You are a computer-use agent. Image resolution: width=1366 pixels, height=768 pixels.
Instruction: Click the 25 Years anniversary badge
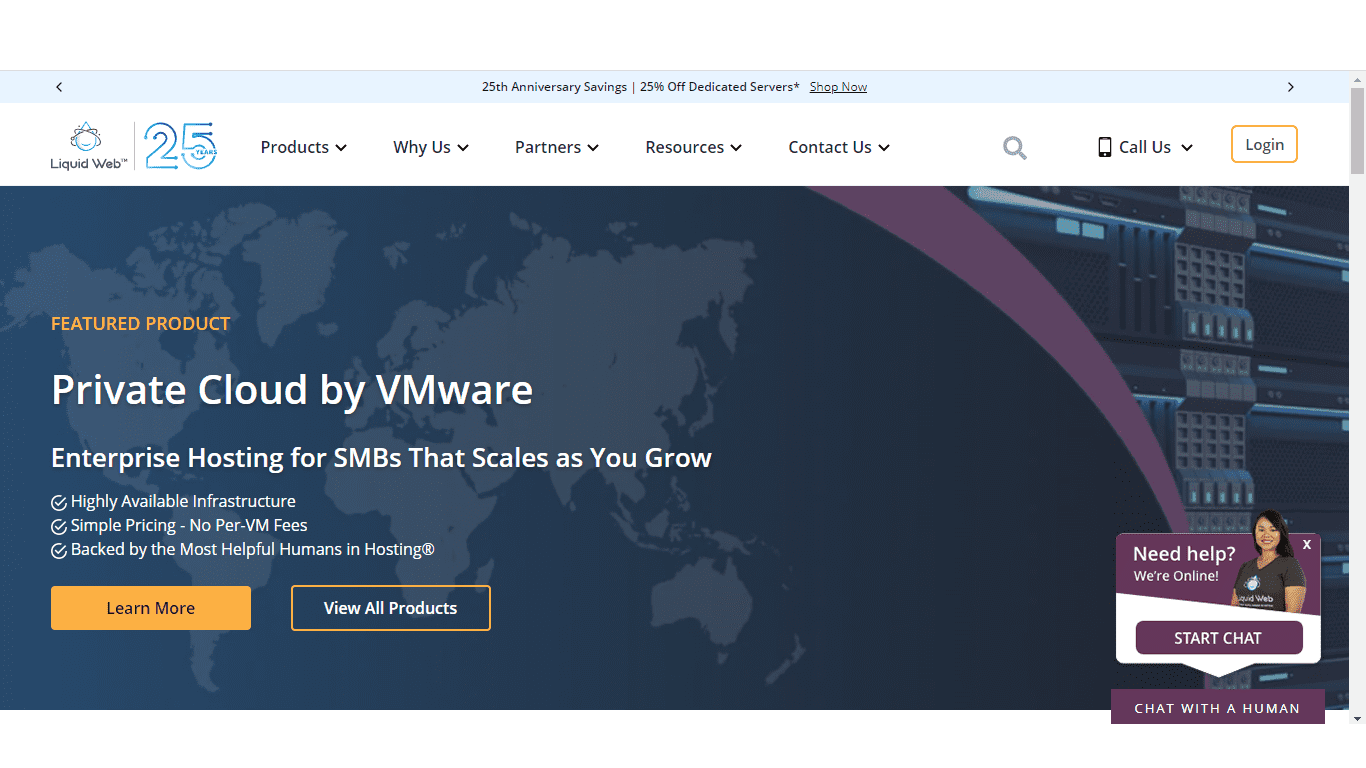(180, 146)
